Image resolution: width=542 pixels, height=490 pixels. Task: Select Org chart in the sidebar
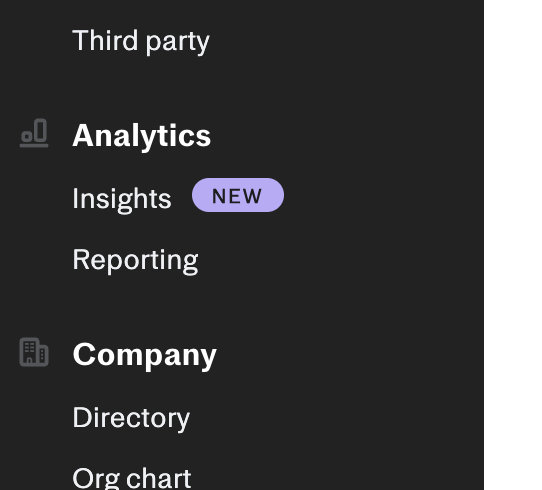pyautogui.click(x=132, y=478)
